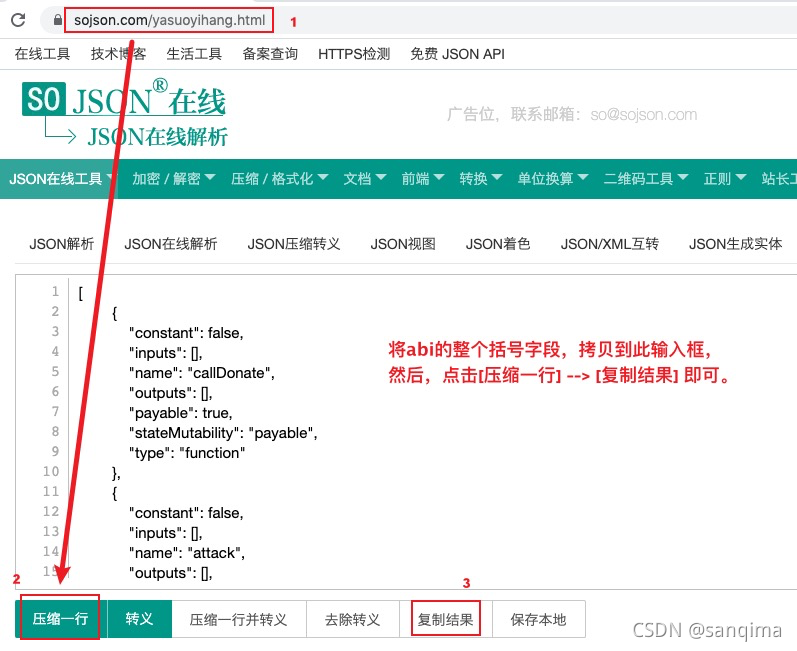The width and height of the screenshot is (797, 651).
Task: Focus the address bar showing sojson.com/yasuoyihang.html
Action: pyautogui.click(x=169, y=20)
